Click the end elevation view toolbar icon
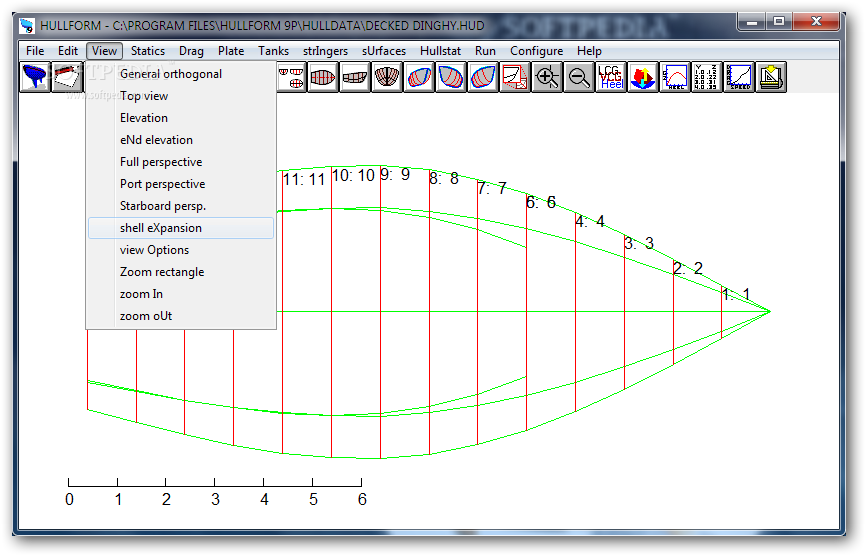The width and height of the screenshot is (866, 556). [387, 77]
